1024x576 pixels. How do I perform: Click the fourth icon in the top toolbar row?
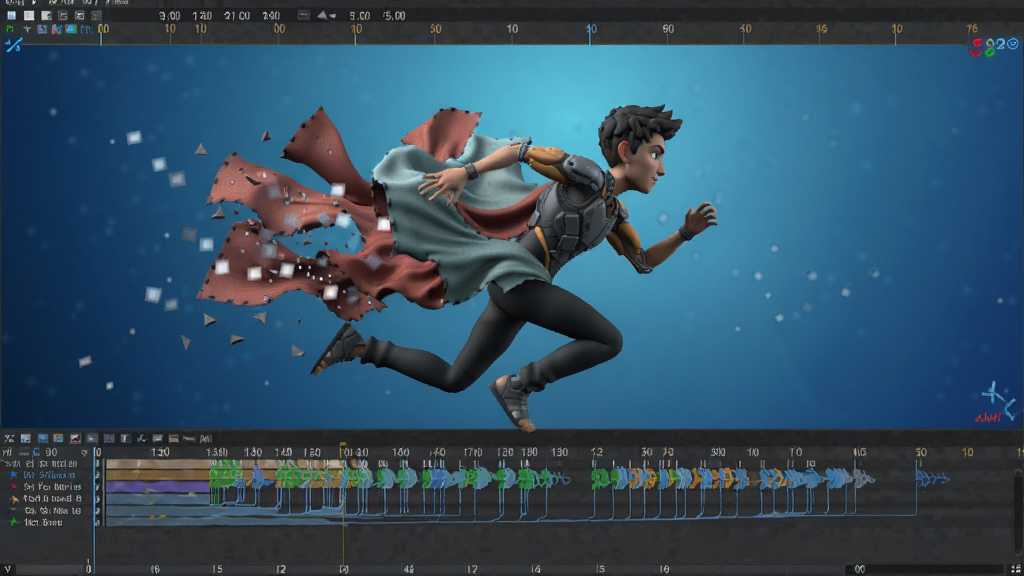pos(63,15)
